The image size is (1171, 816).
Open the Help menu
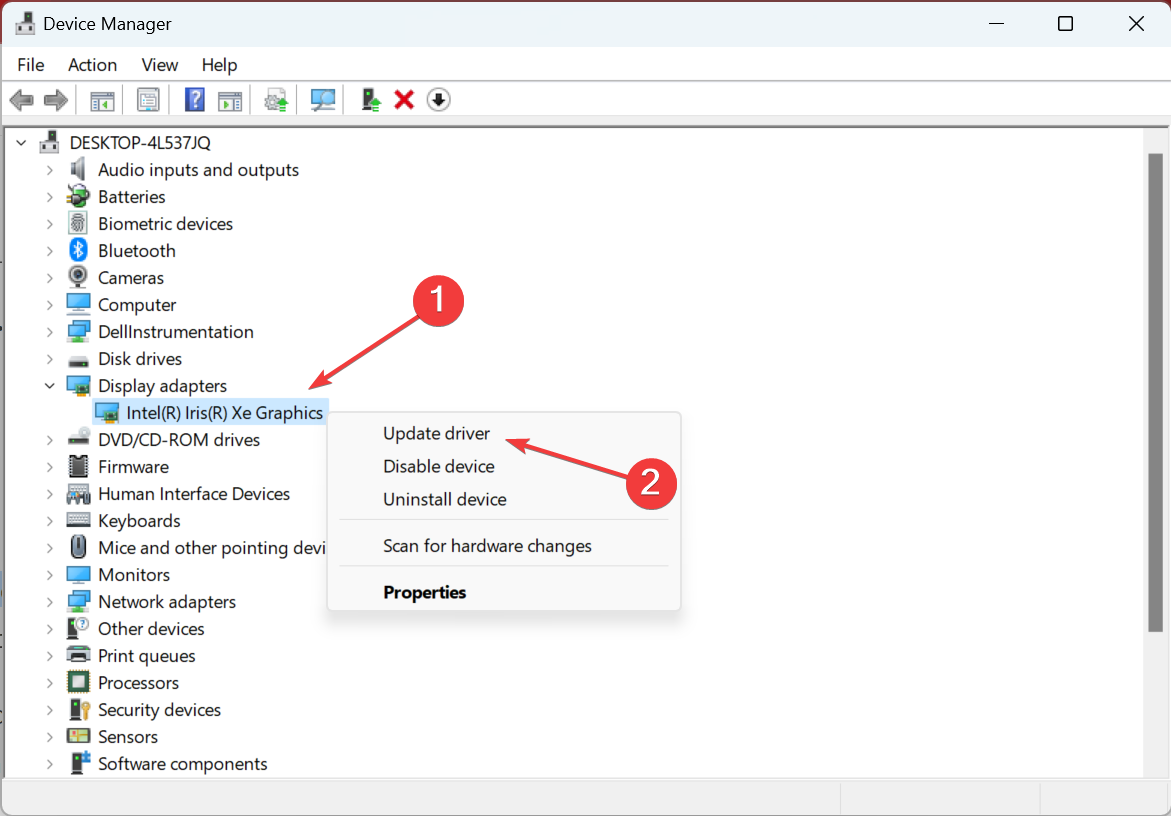(x=219, y=65)
